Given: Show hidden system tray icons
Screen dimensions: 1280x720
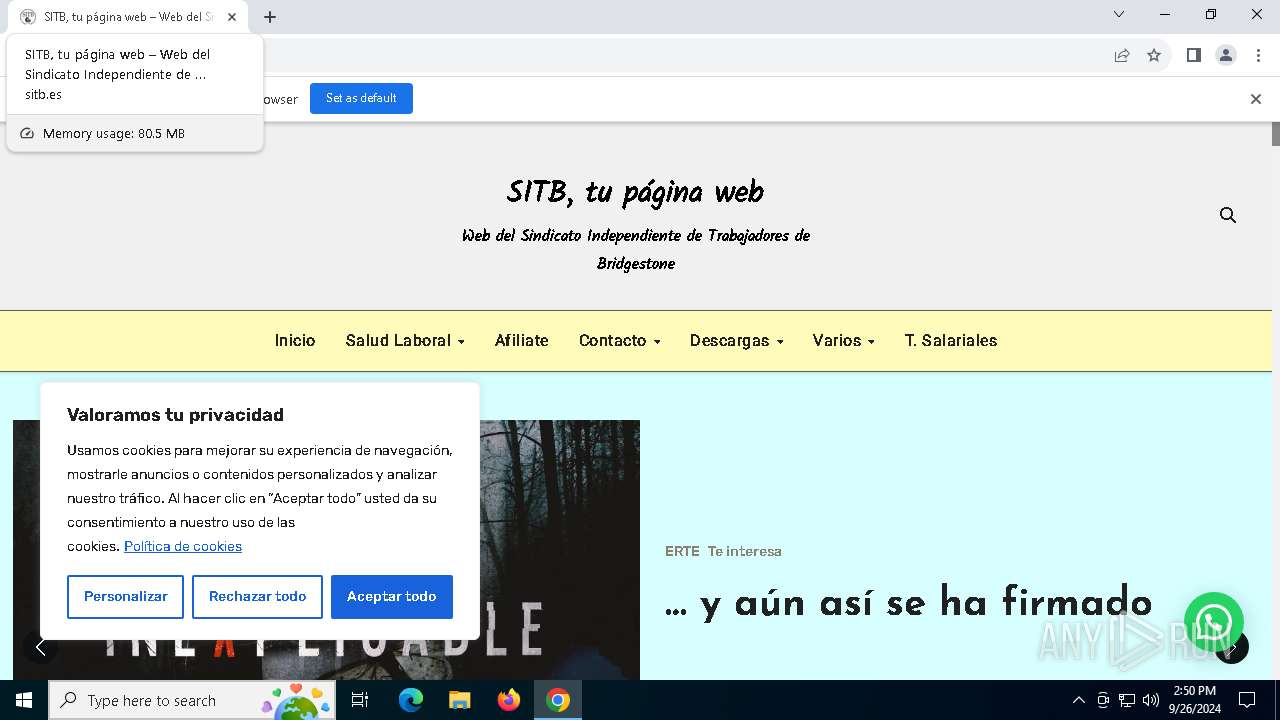Looking at the screenshot, I should tap(1078, 700).
